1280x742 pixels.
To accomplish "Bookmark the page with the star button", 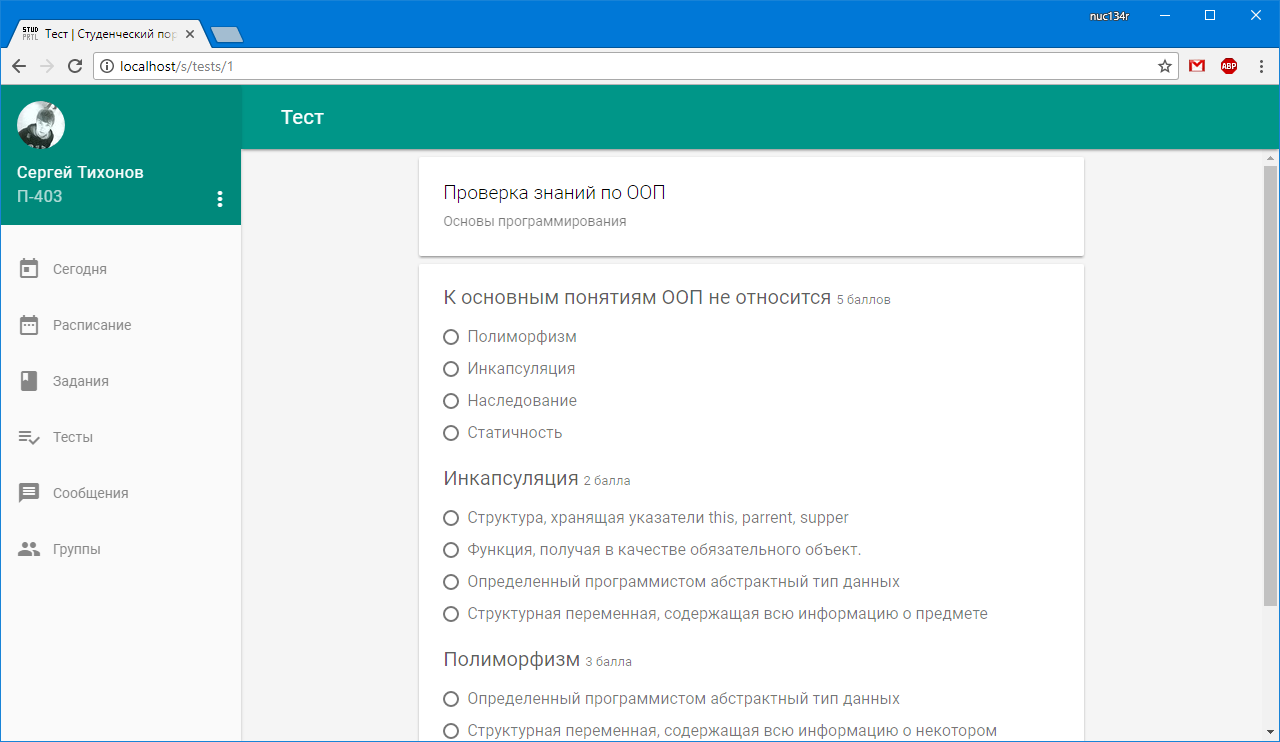I will (1164, 65).
